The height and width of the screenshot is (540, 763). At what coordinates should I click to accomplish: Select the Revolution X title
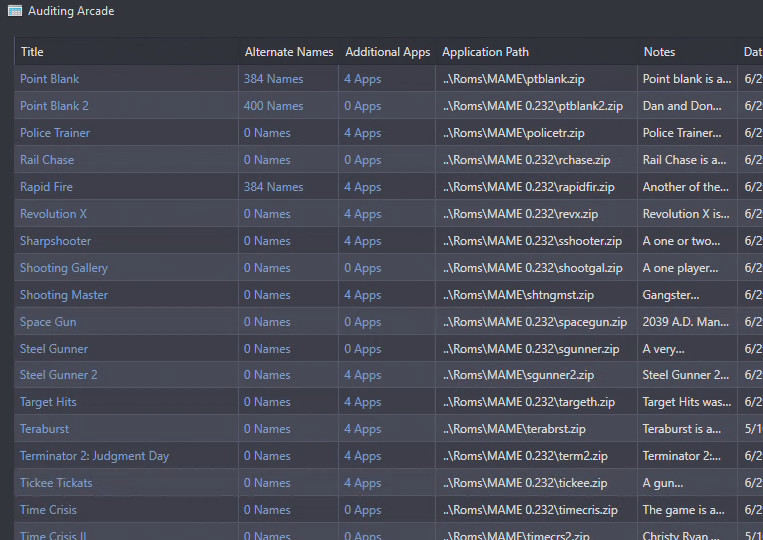[53, 214]
